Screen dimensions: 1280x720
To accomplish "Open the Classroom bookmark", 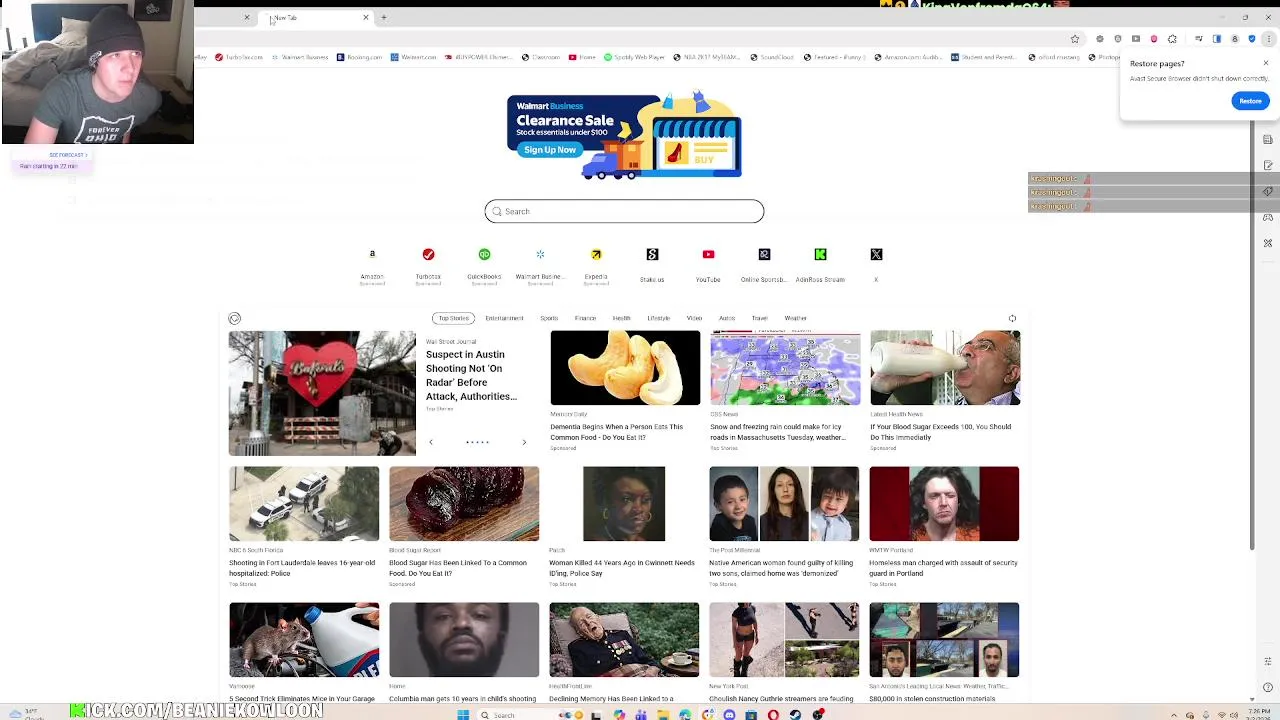I will 541,57.
